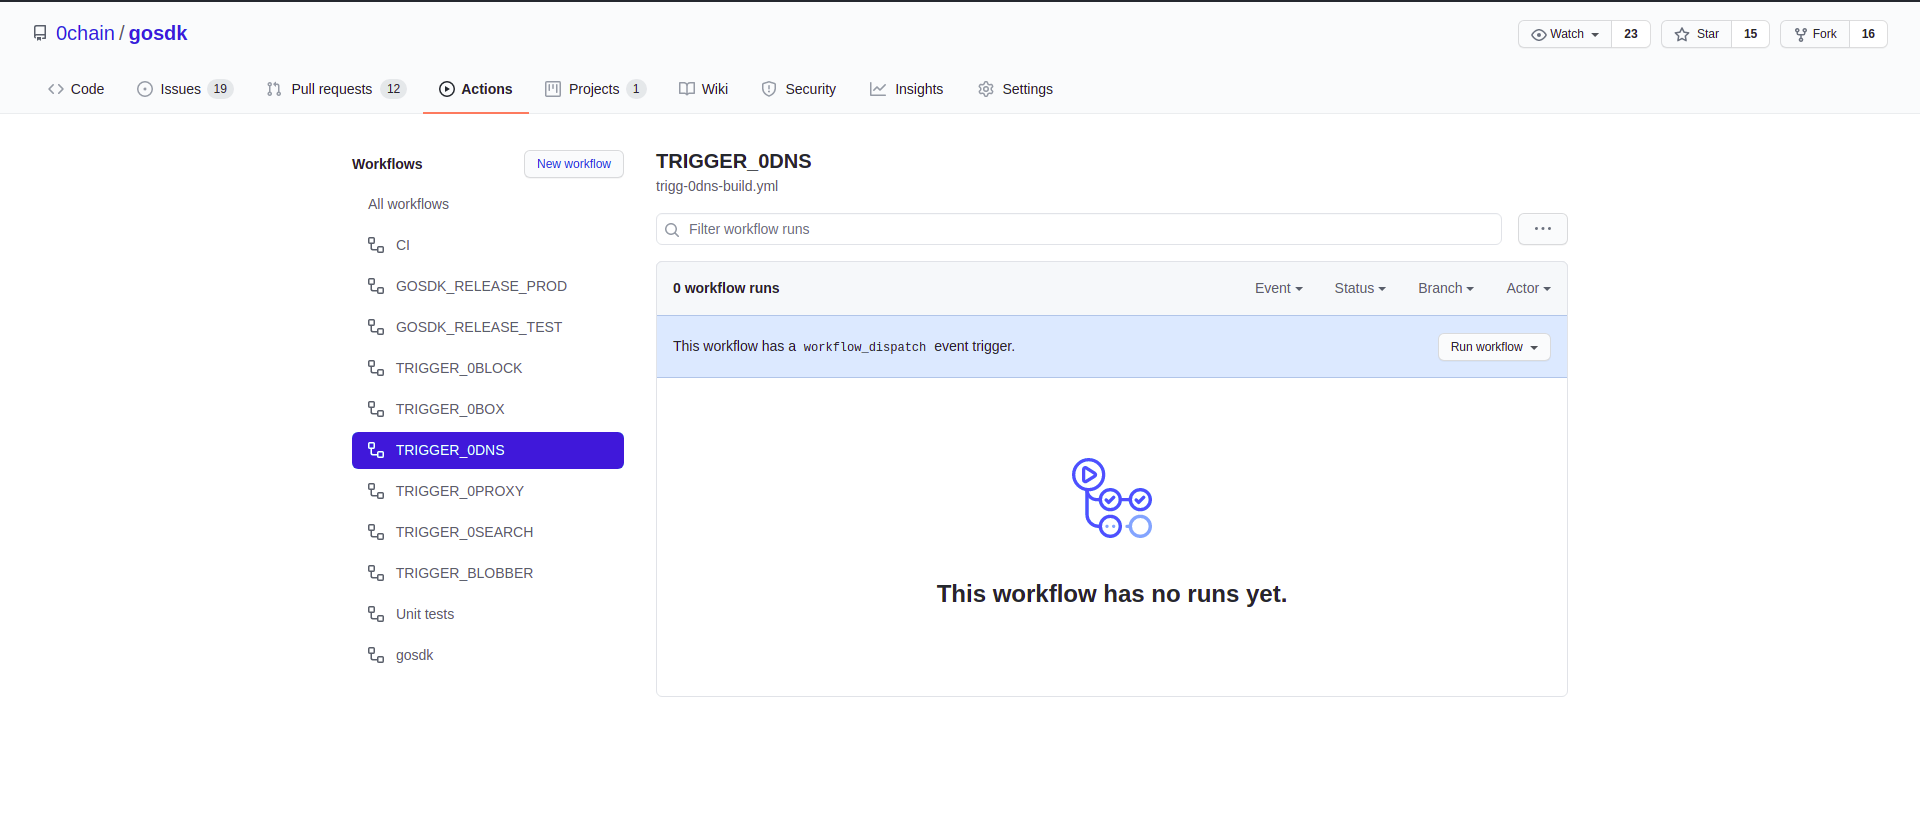1920x838 pixels.
Task: Click the star icon in Star button
Action: pos(1682,34)
